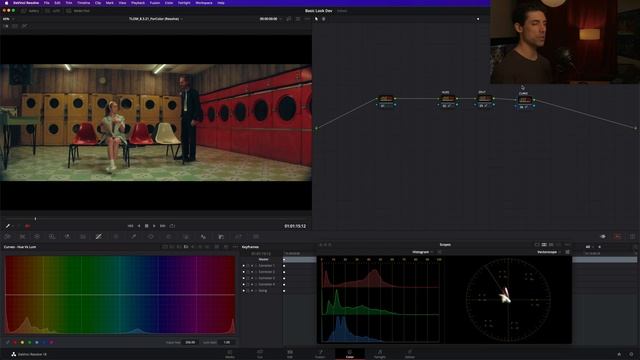
Task: Select Master row in Keyframes
Action: click(263, 259)
